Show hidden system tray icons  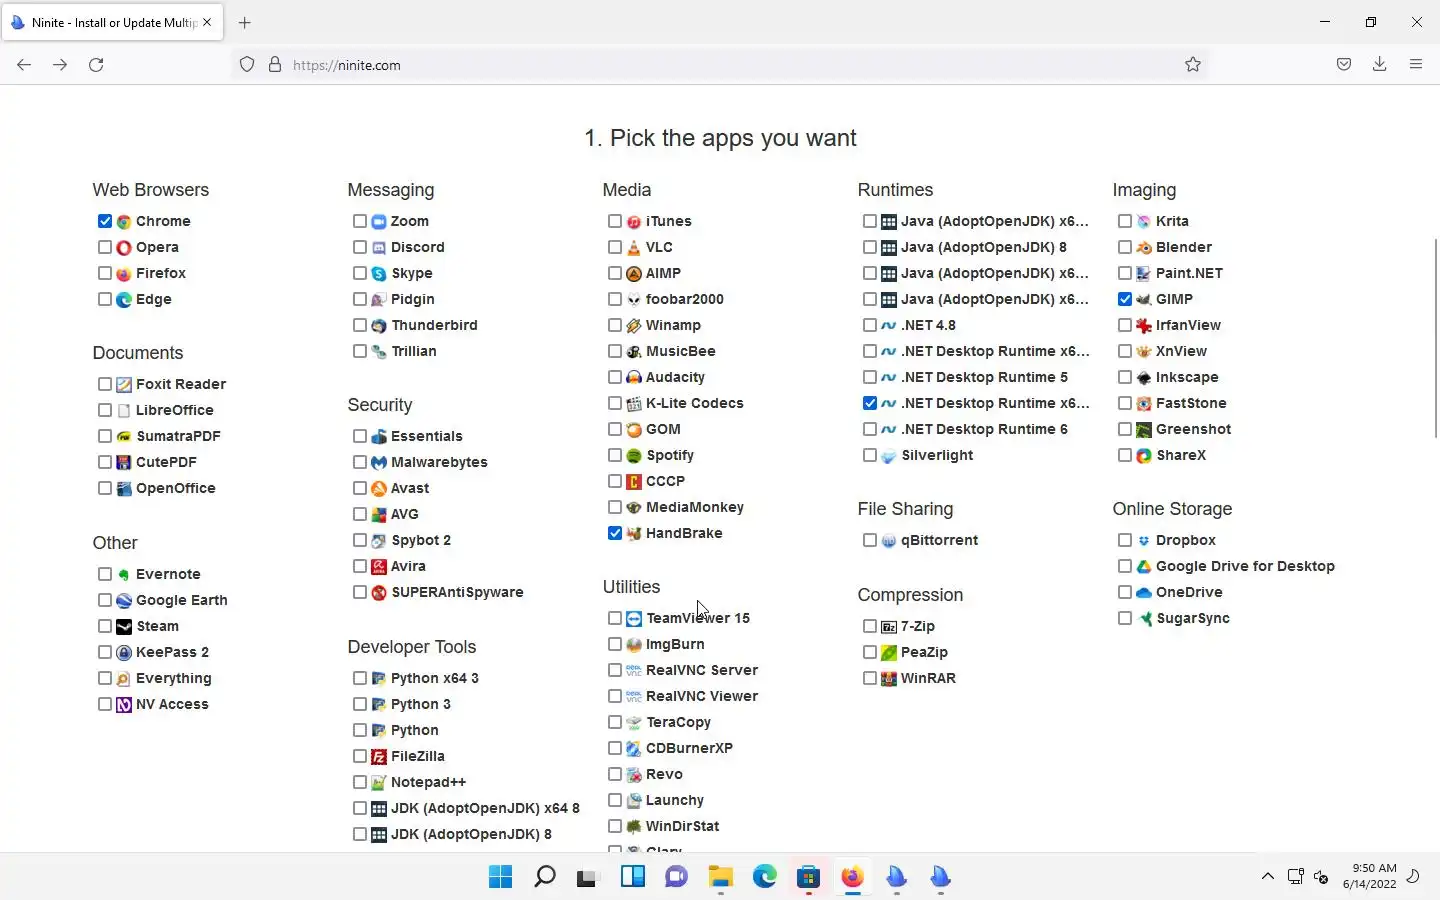1267,877
